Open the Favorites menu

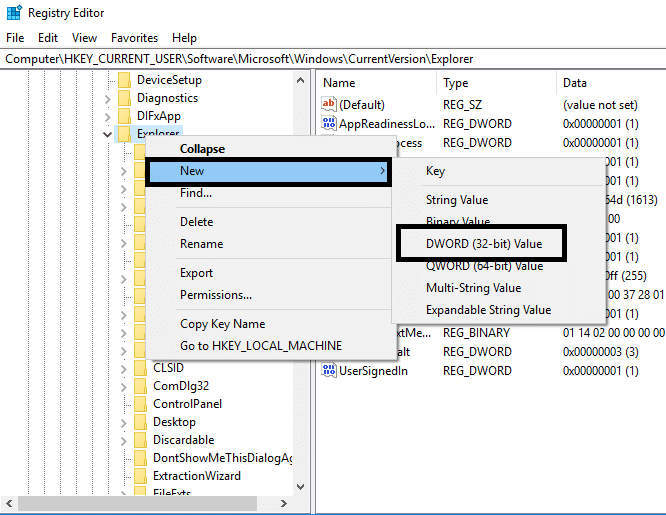coord(134,37)
